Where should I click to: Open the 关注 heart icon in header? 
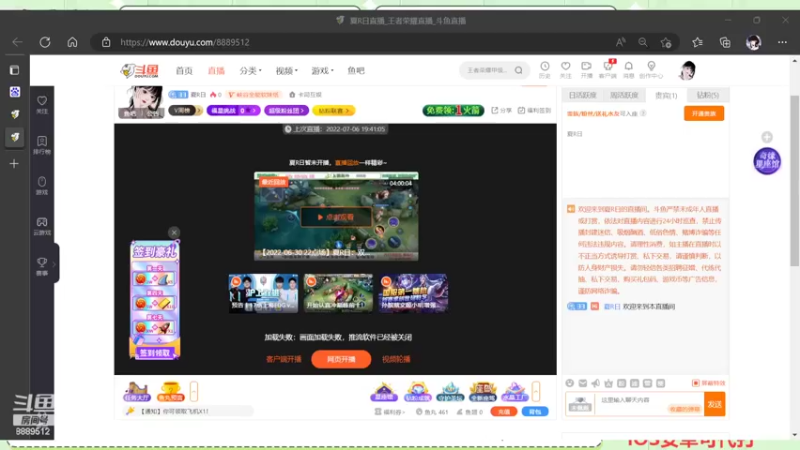(565, 69)
